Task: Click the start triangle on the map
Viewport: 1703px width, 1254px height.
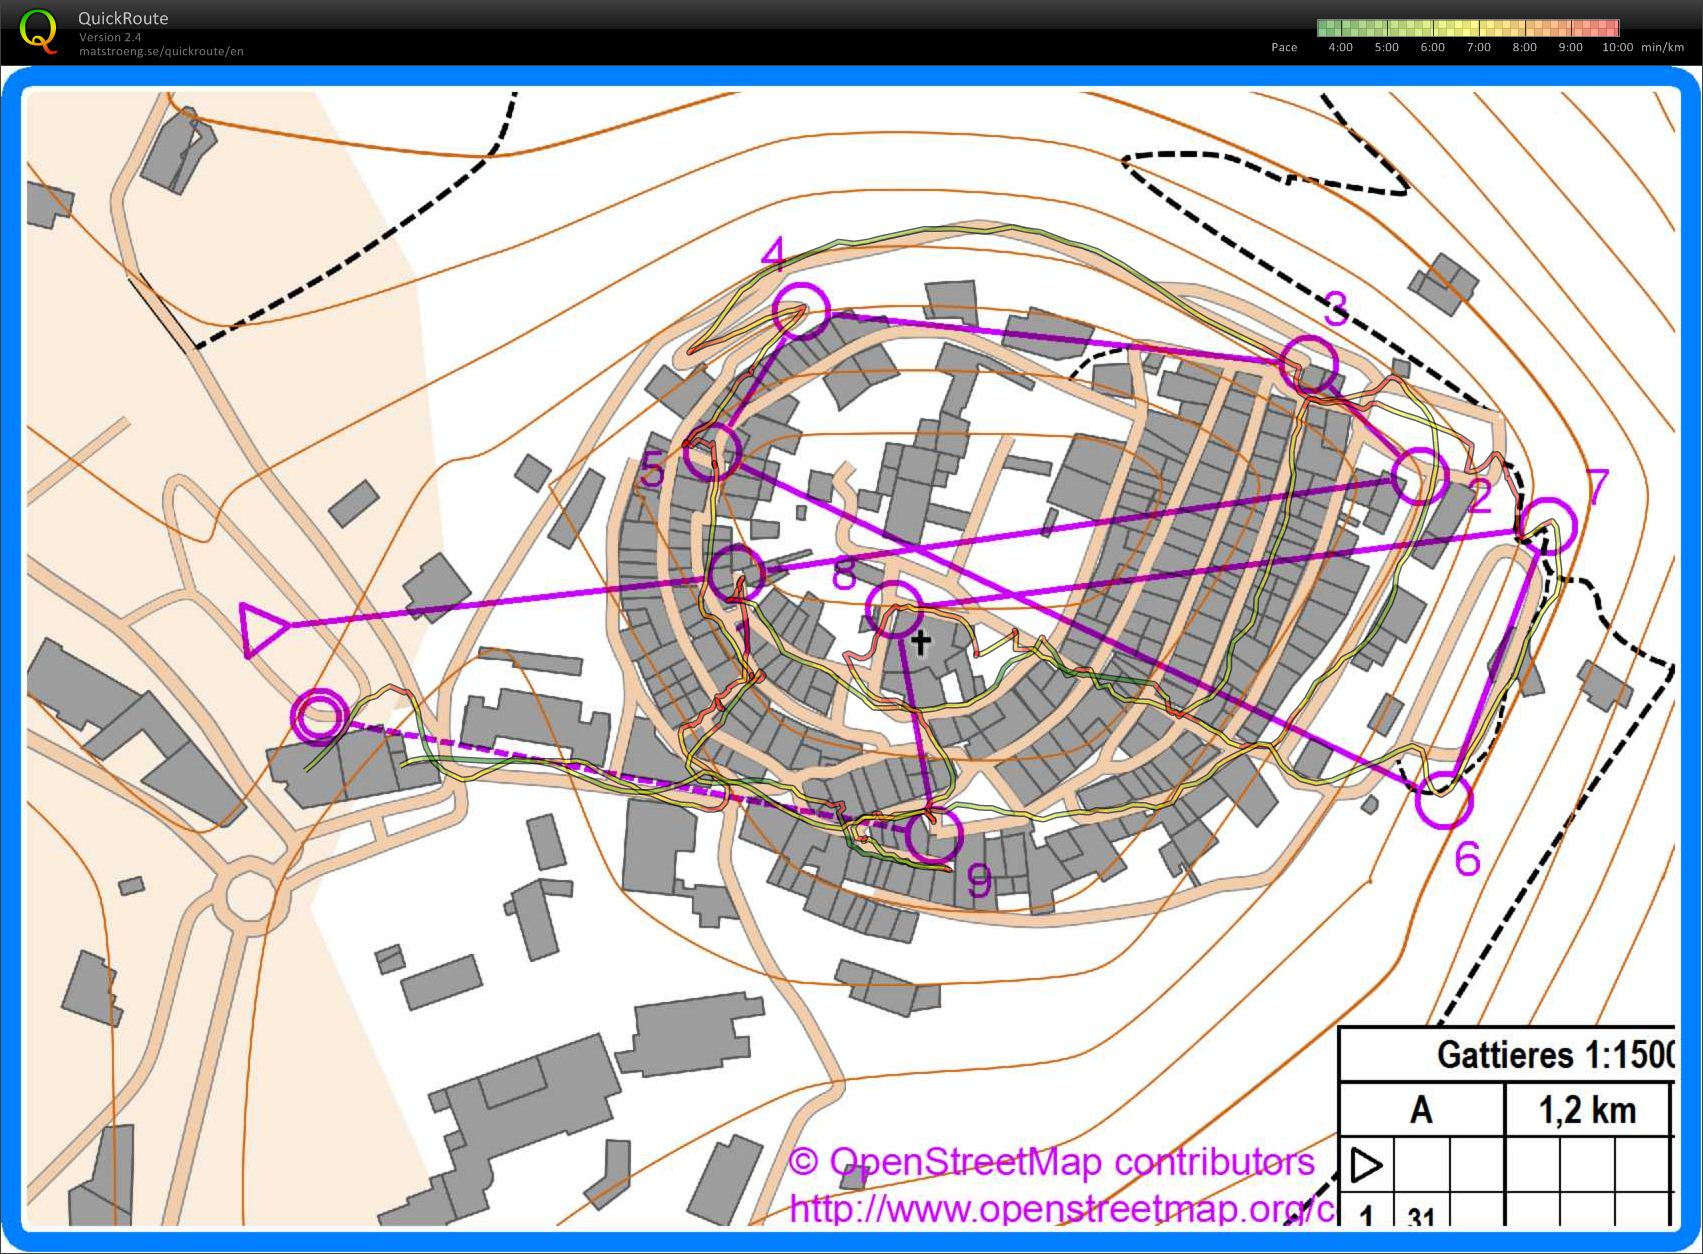Action: pos(264,630)
